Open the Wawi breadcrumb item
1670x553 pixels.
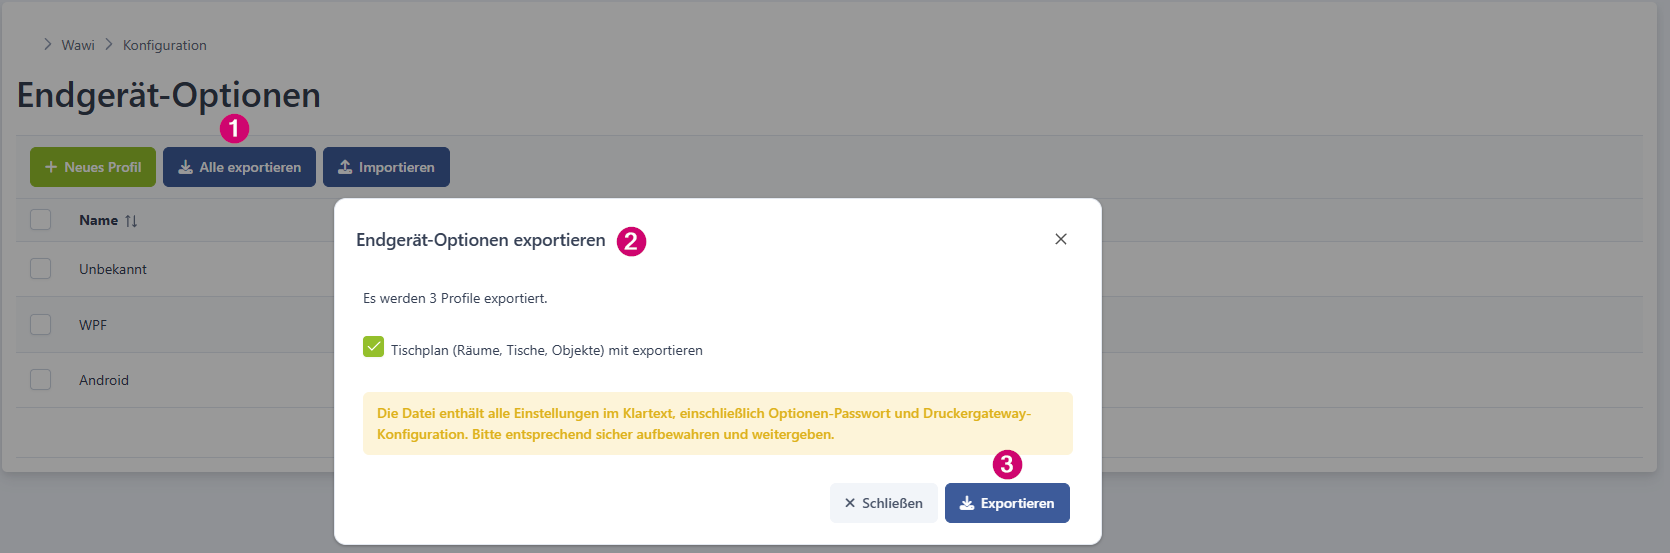[78, 45]
